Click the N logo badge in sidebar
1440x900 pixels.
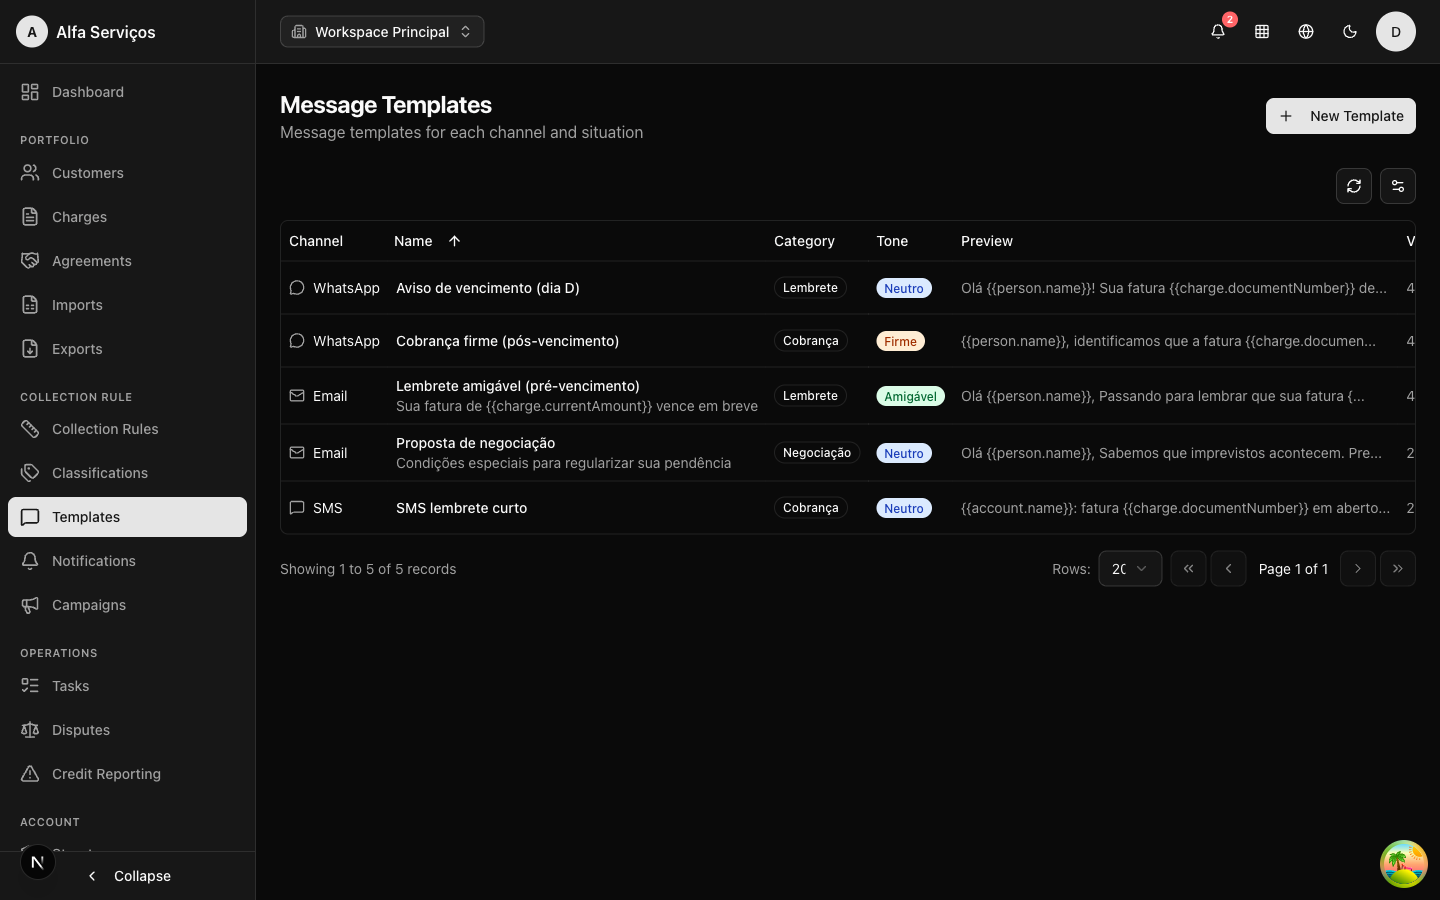tap(38, 862)
